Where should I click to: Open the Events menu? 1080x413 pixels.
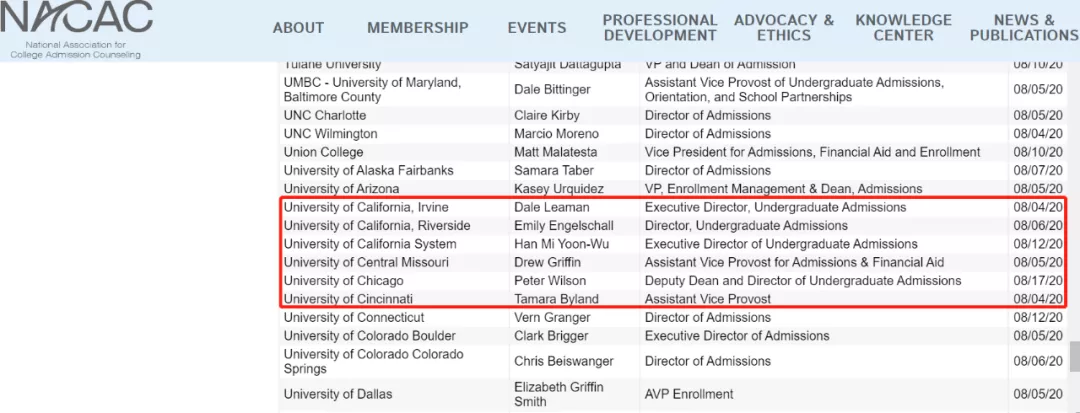(536, 28)
